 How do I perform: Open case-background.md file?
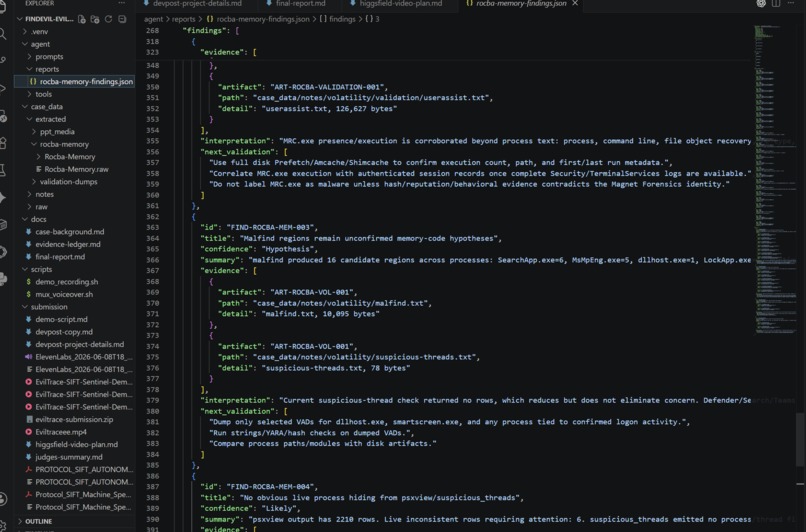click(x=75, y=232)
